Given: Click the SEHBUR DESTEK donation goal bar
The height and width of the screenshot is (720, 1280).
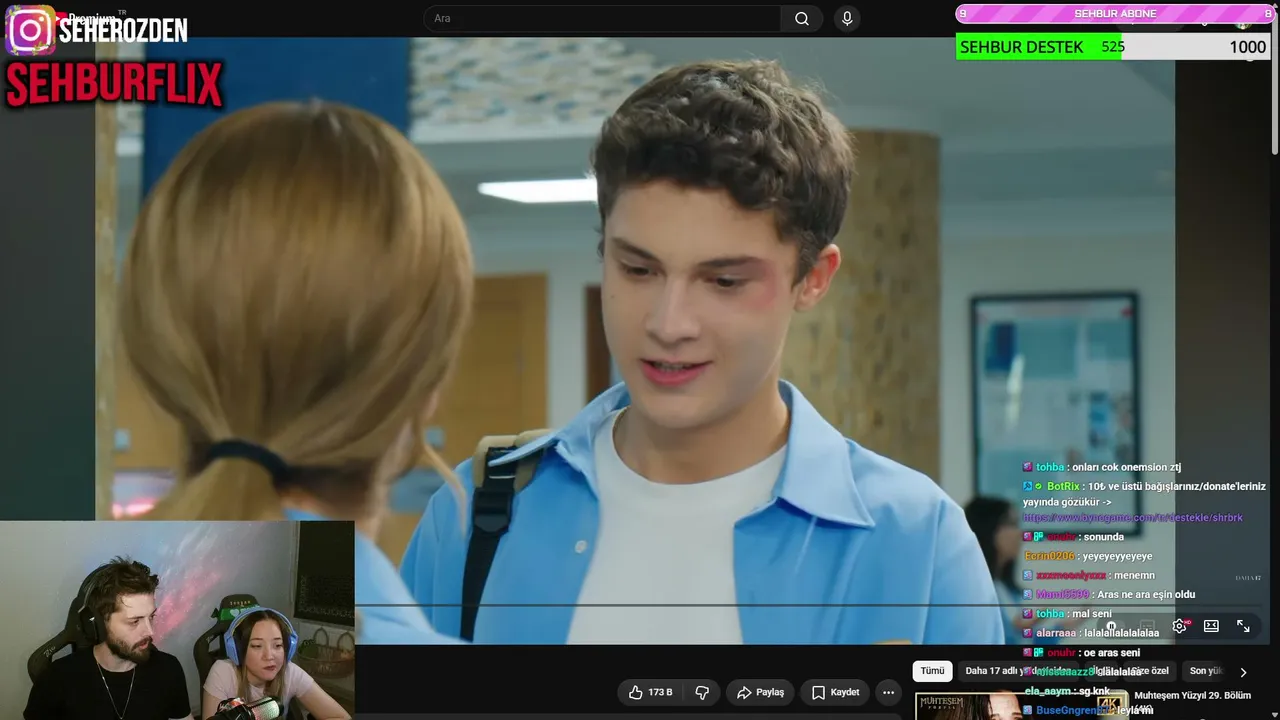Looking at the screenshot, I should click(1113, 47).
